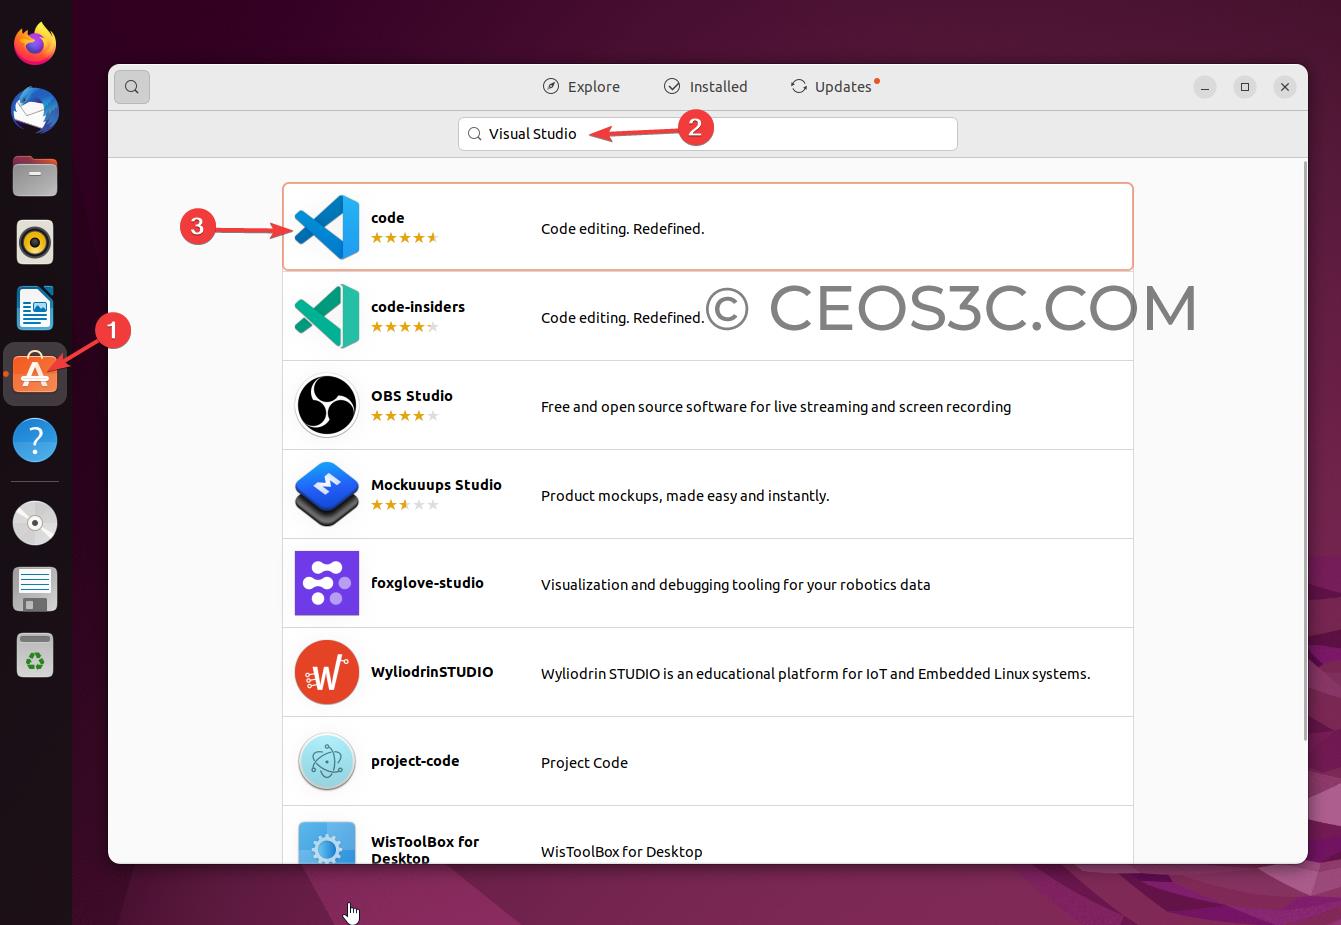This screenshot has height=925, width=1341.
Task: Click the Visual Studio Code app icon
Action: [327, 227]
